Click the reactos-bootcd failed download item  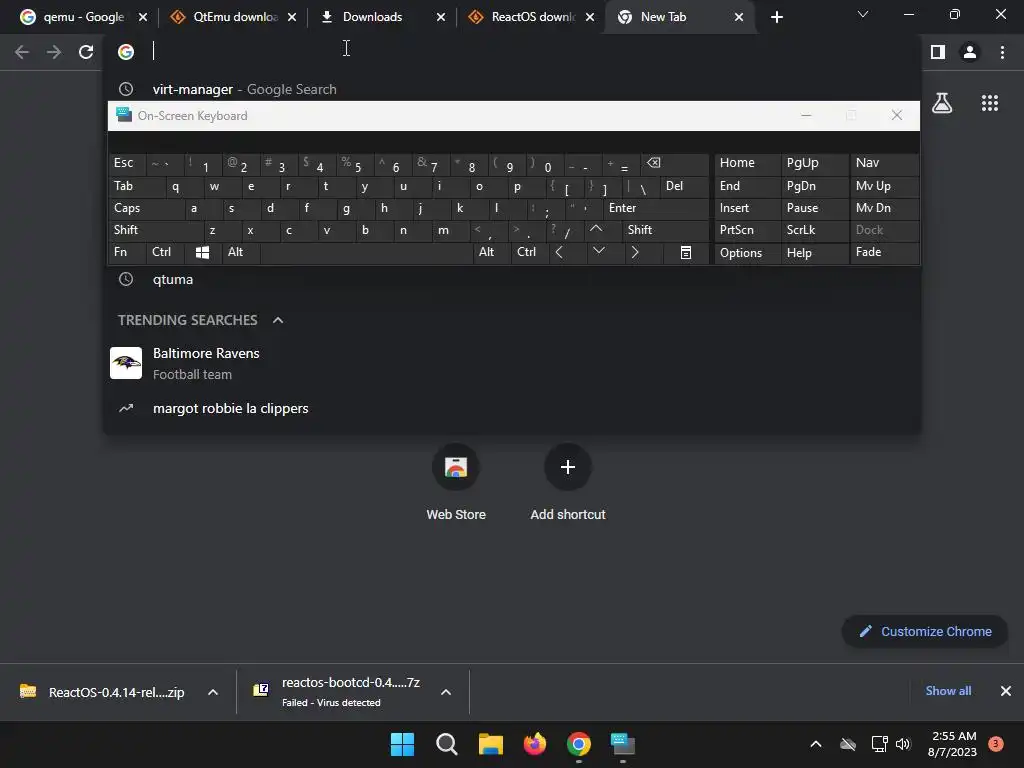[x=338, y=692]
